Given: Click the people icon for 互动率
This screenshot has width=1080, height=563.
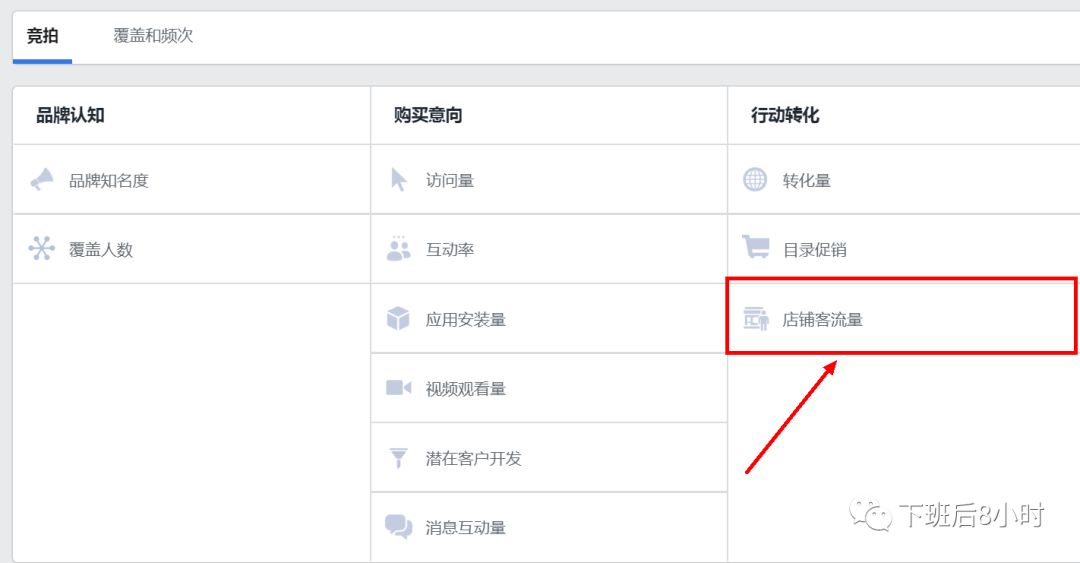Looking at the screenshot, I should [x=399, y=249].
